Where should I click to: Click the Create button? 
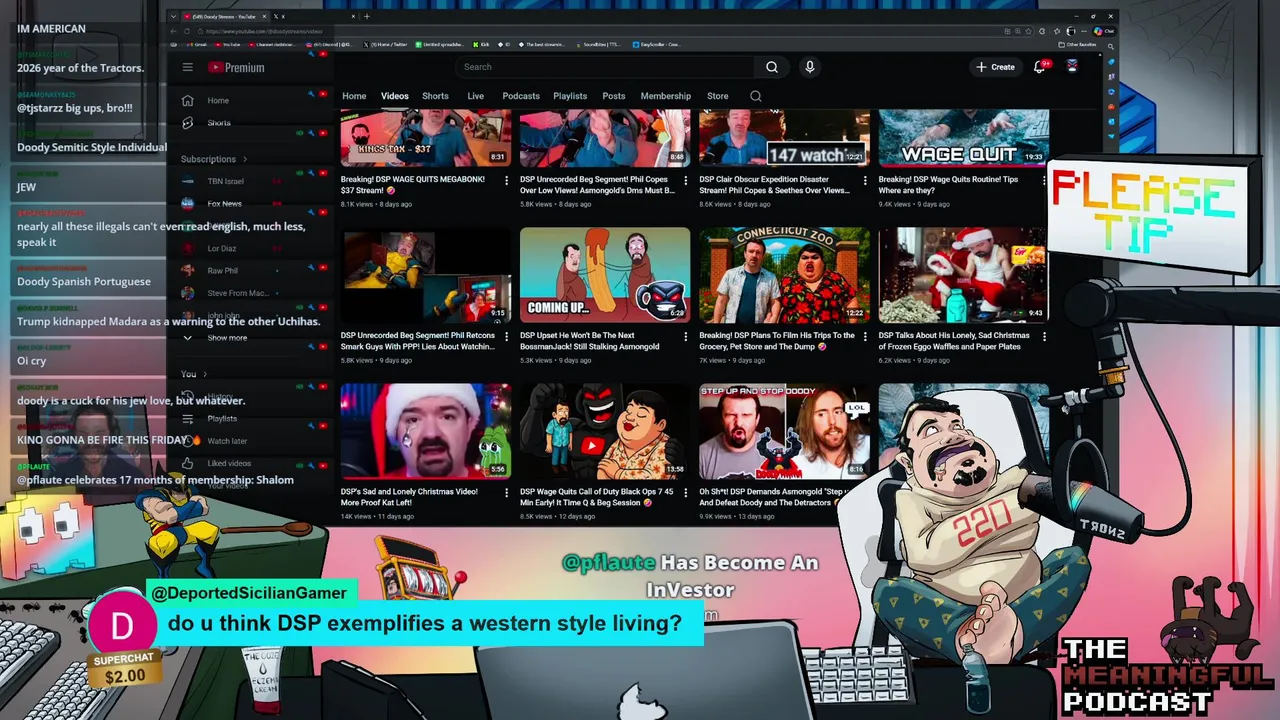(x=996, y=67)
